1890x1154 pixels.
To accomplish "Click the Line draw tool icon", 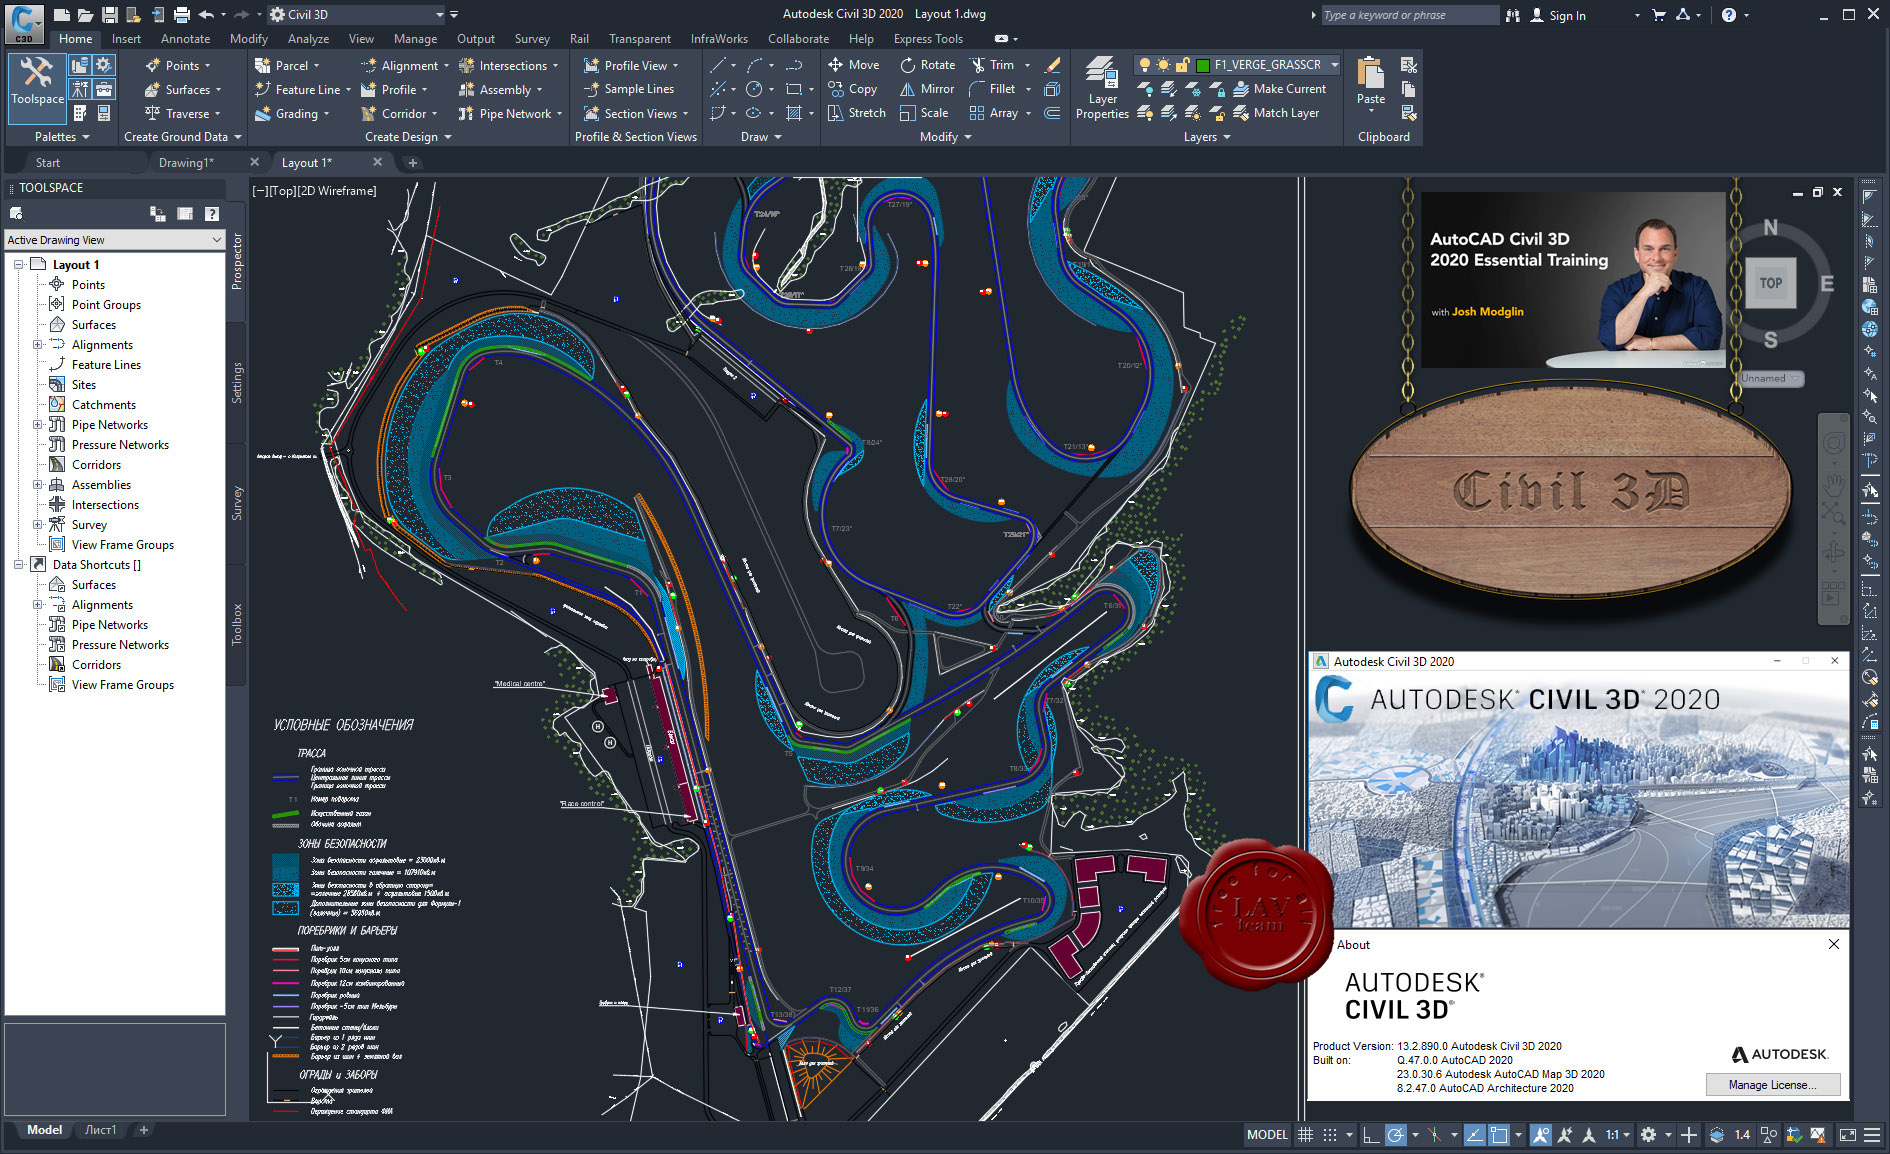I will pos(718,65).
